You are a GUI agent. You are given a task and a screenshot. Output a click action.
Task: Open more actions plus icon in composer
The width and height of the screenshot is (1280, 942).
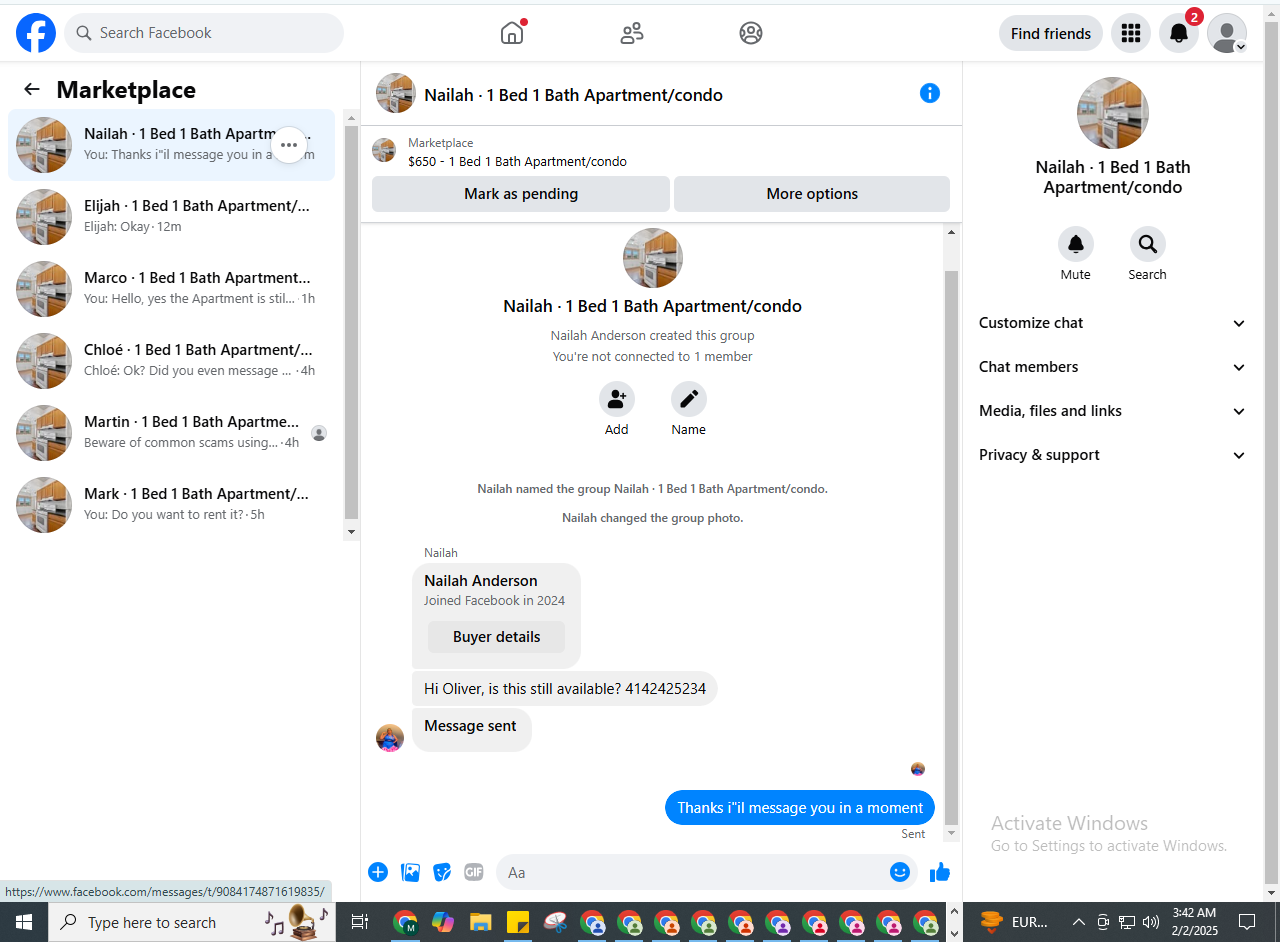coord(378,872)
